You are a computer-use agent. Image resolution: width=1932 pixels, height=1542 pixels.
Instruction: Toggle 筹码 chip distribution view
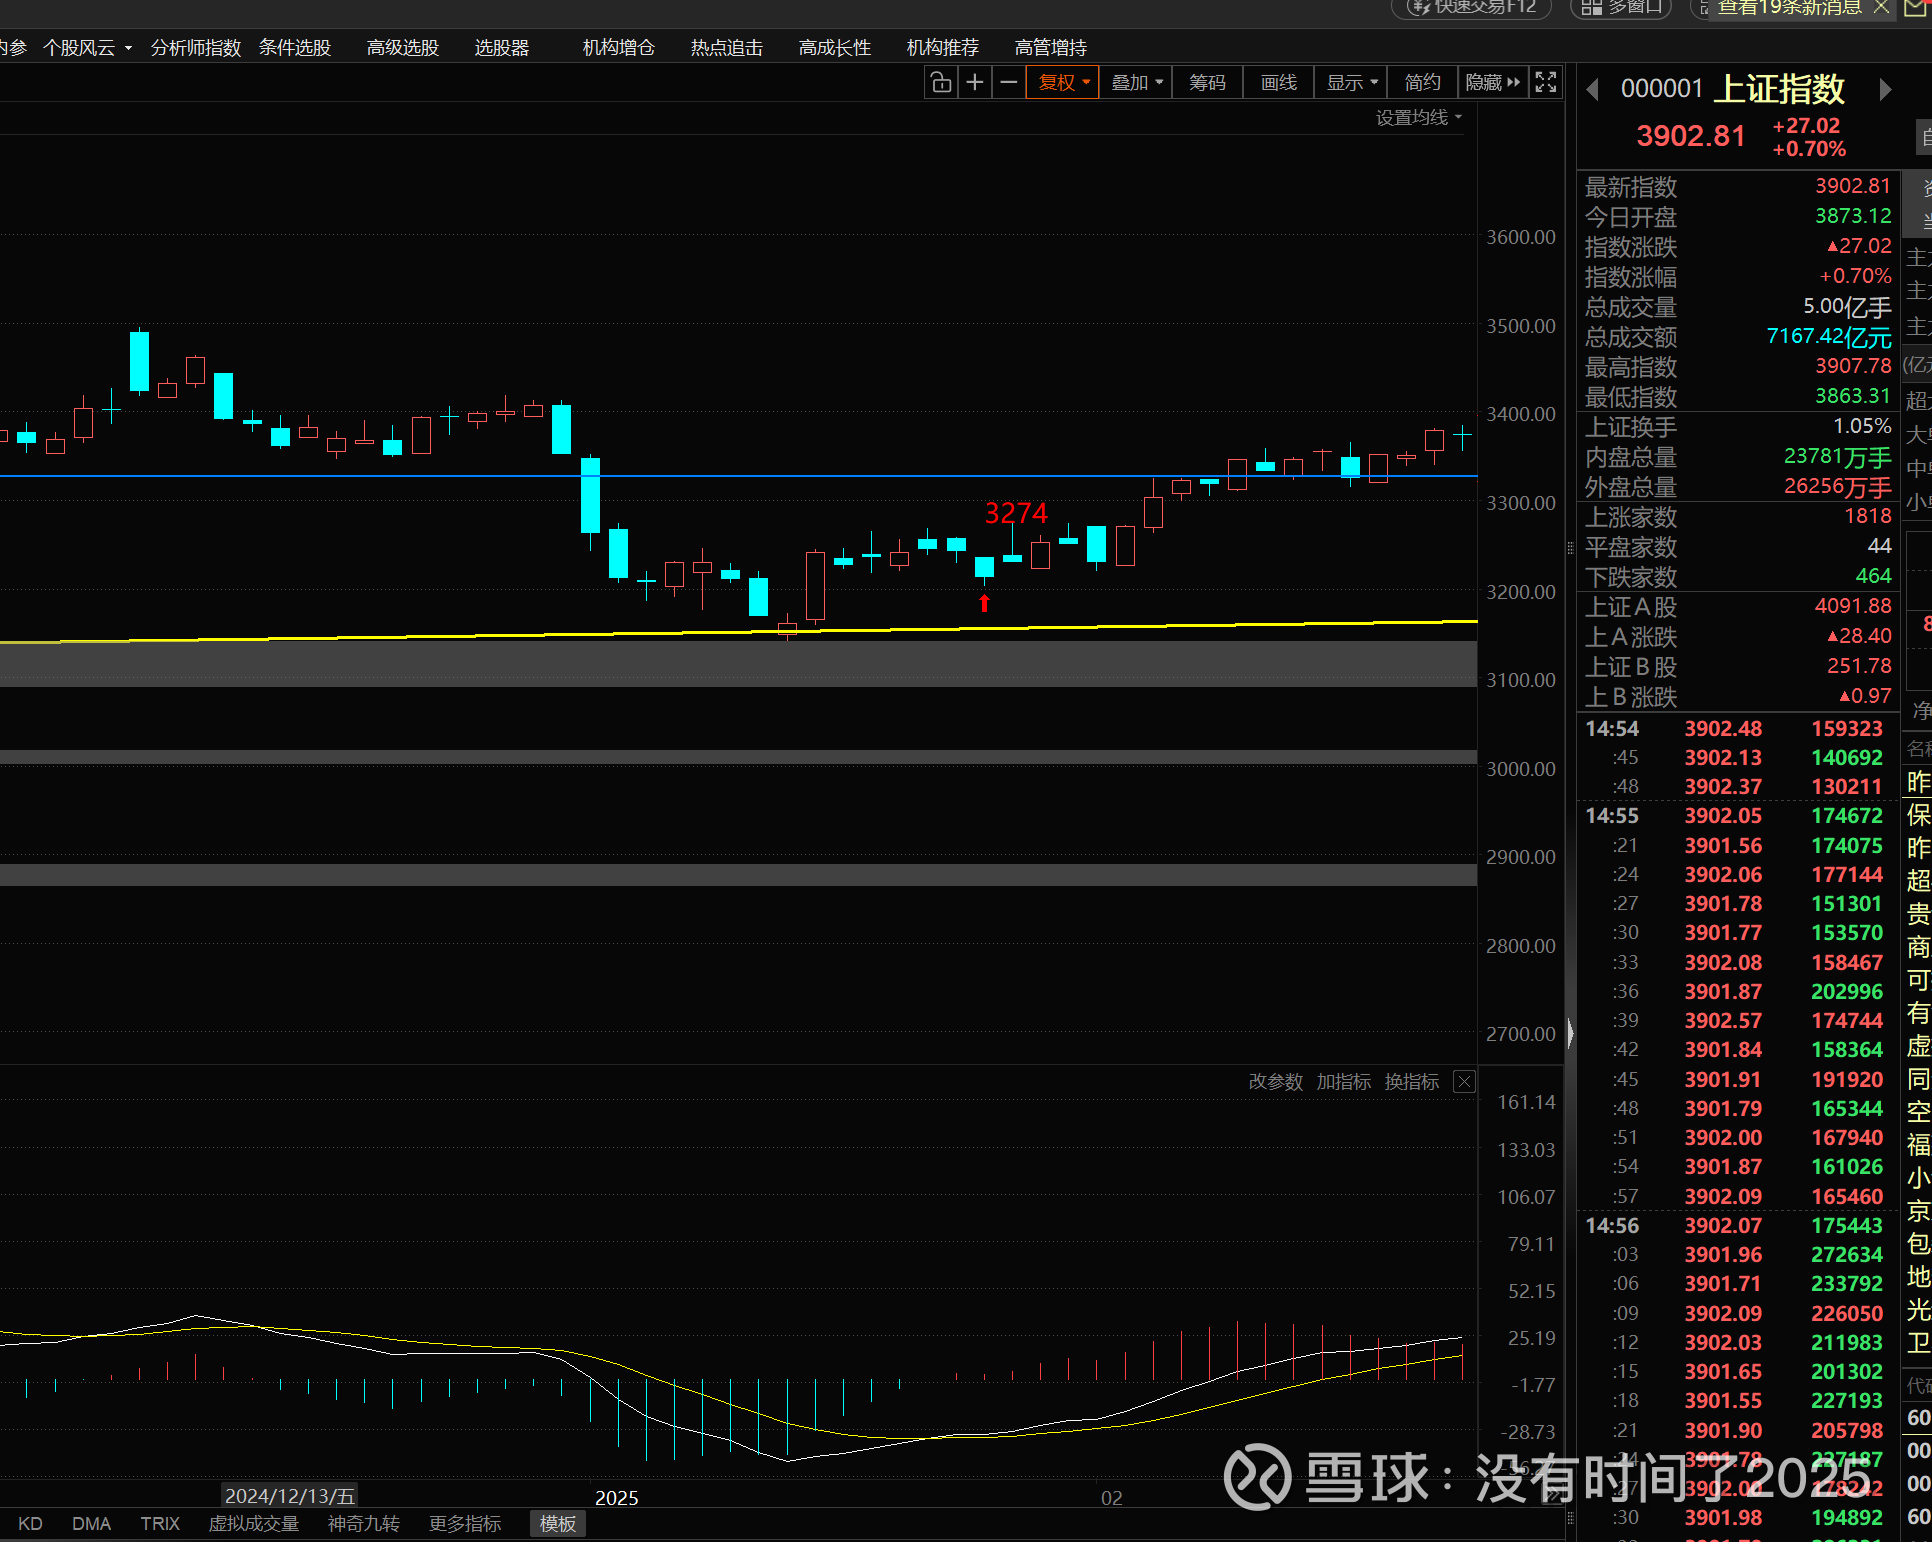point(1207,83)
